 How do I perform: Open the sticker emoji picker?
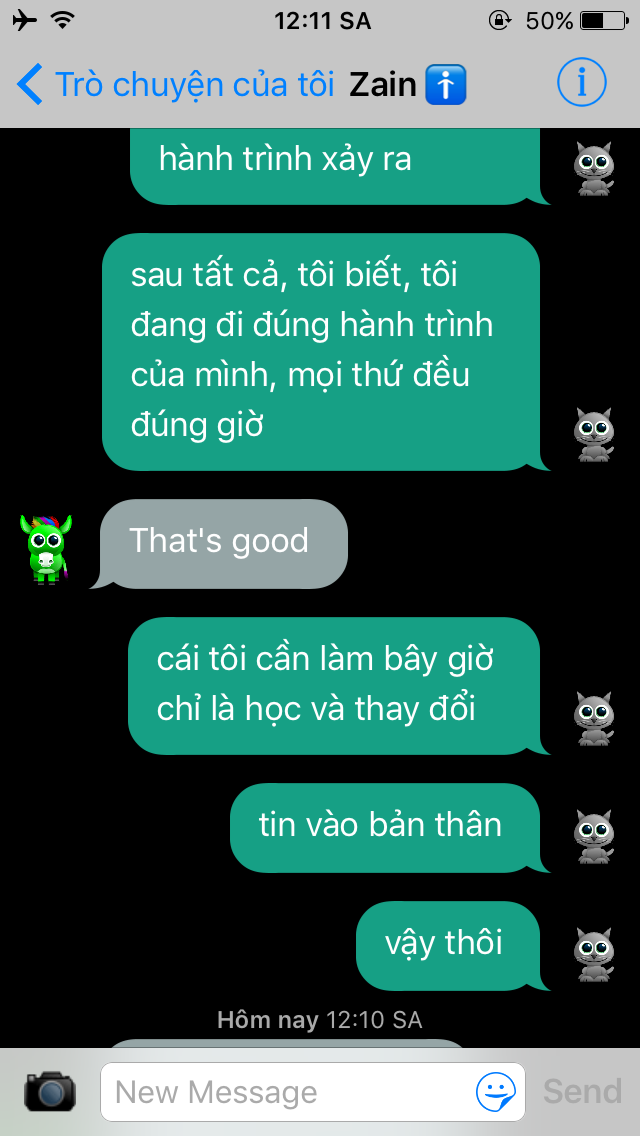coord(496,1092)
